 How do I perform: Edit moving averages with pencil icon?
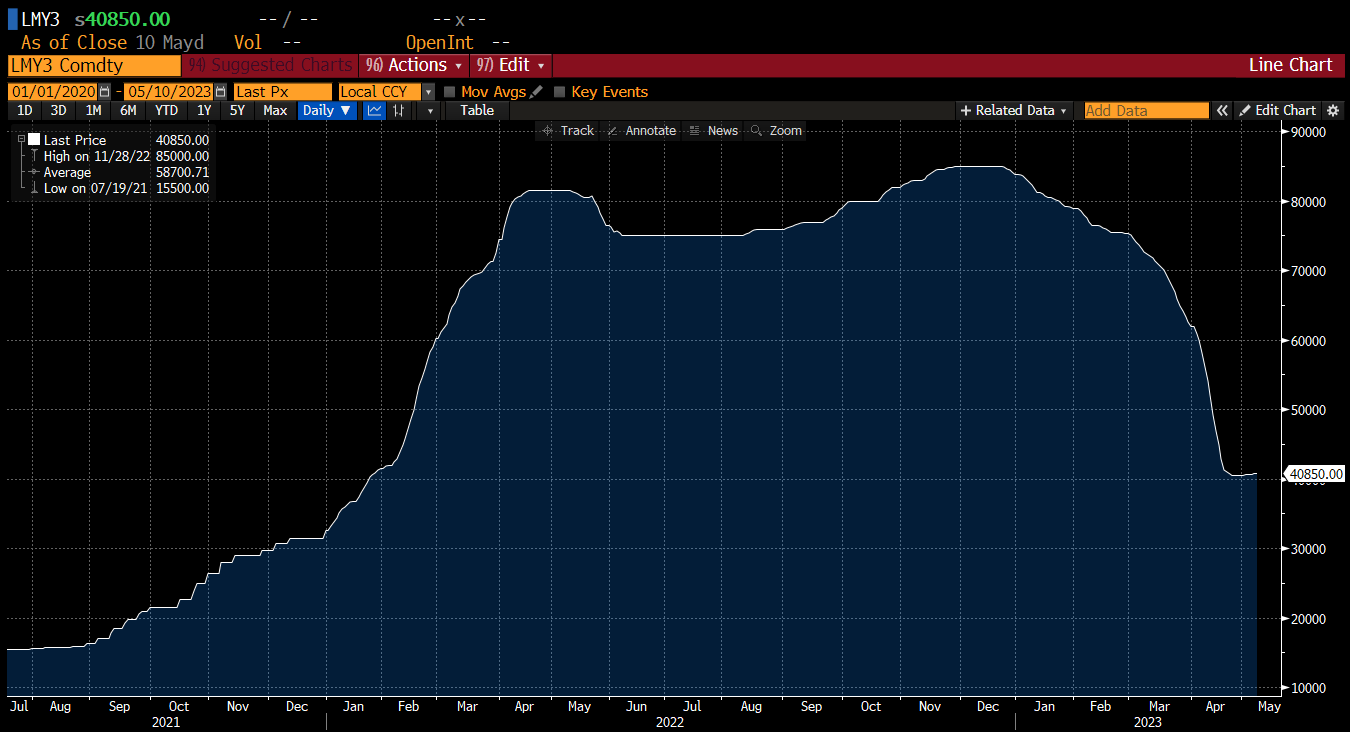(x=536, y=92)
